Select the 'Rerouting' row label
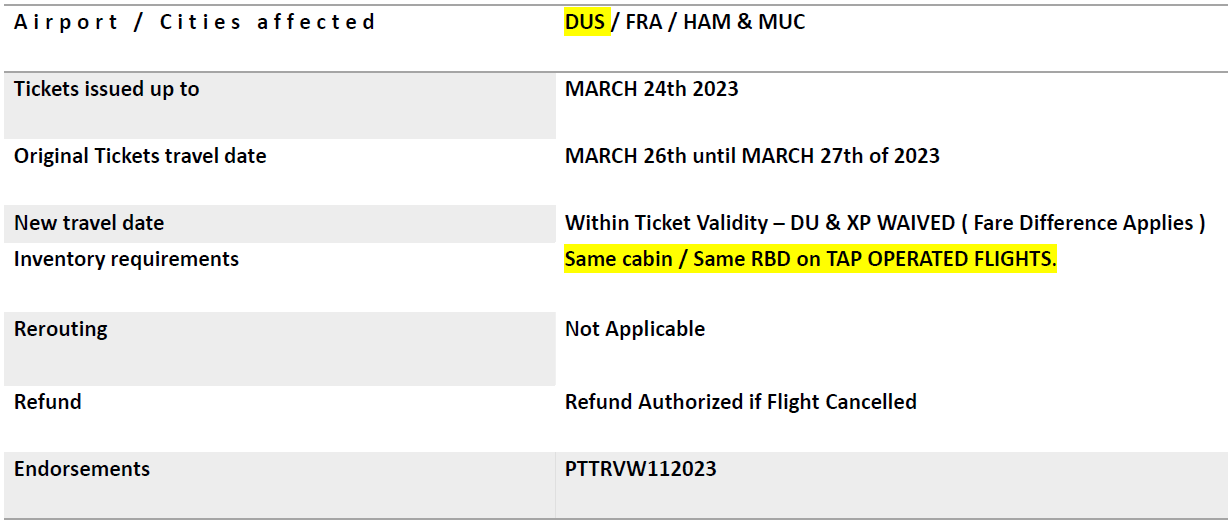This screenshot has width=1228, height=532. tap(61, 329)
